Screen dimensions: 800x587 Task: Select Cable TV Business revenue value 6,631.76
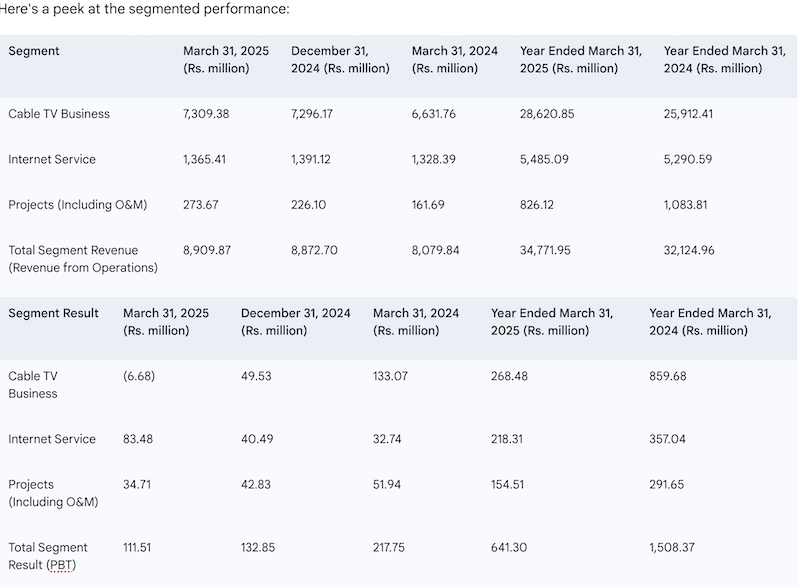pyautogui.click(x=434, y=114)
